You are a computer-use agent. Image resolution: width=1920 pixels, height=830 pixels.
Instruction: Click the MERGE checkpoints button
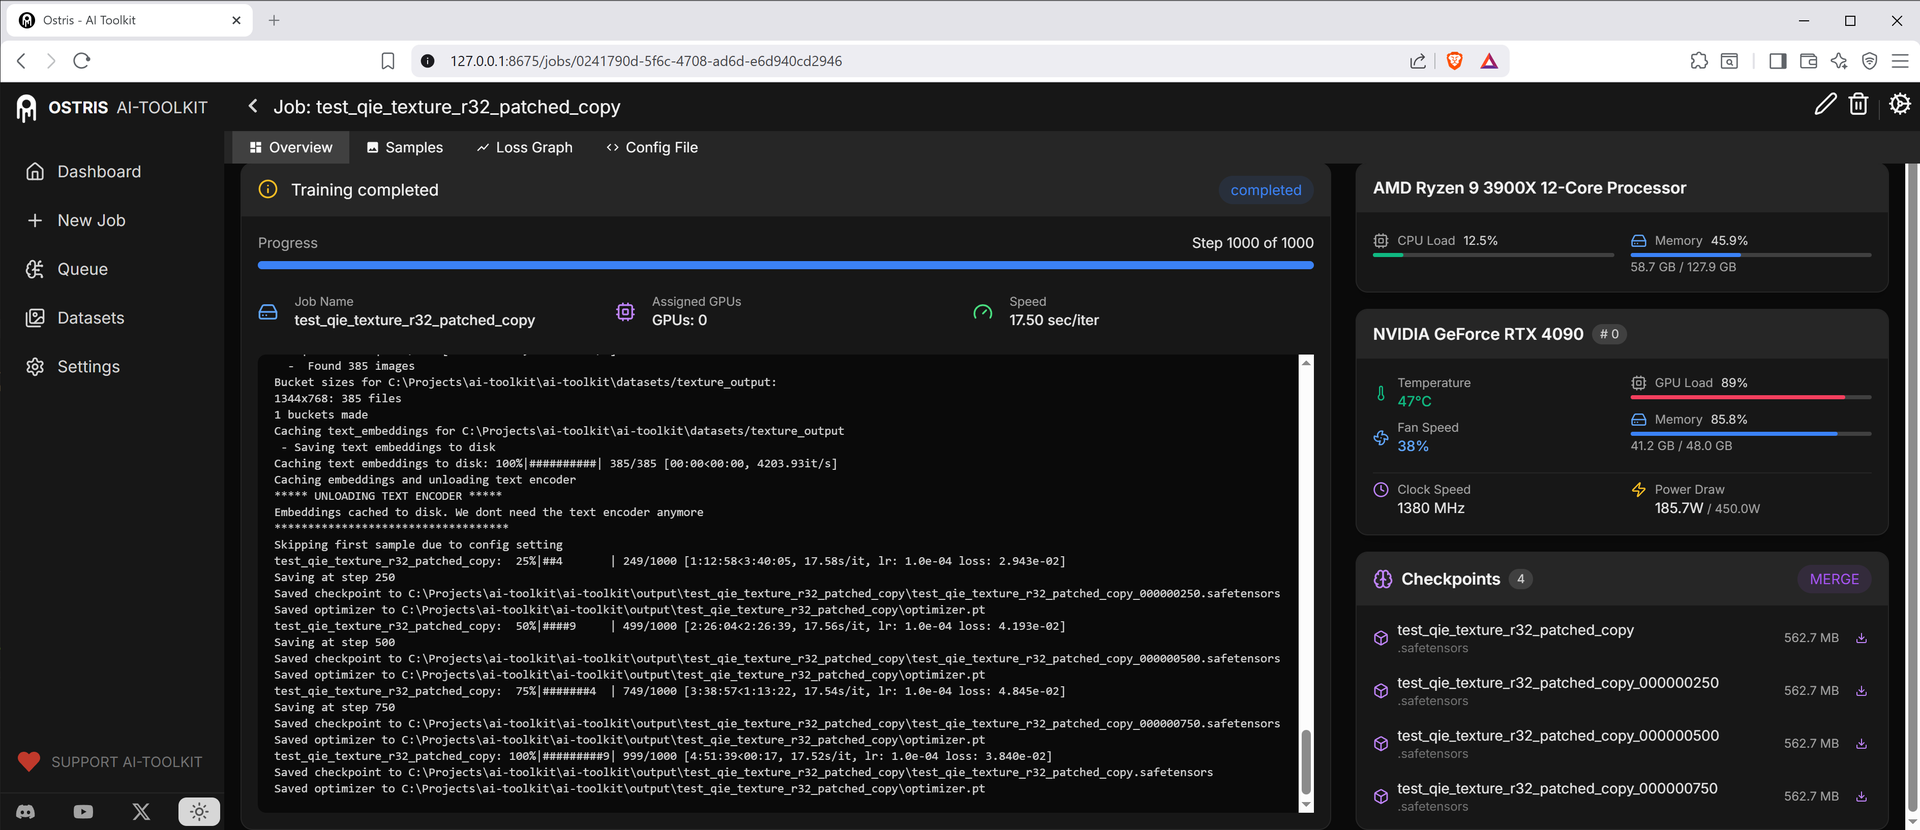pos(1834,579)
